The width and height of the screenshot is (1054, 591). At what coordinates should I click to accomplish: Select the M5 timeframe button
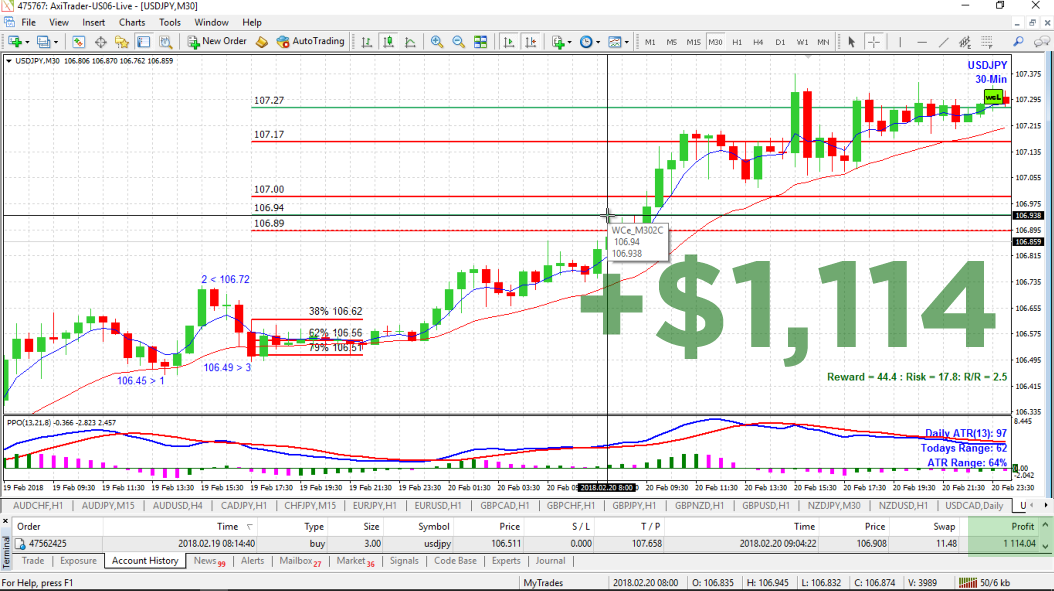(x=672, y=42)
